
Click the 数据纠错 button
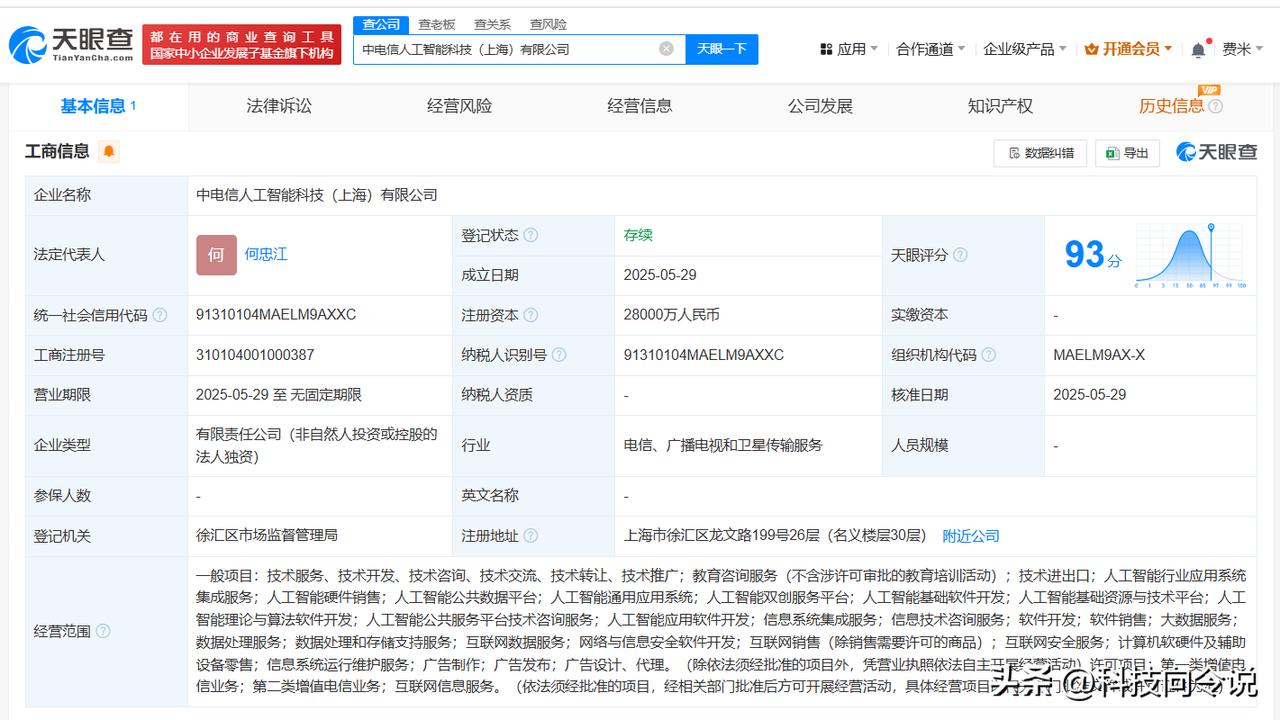pyautogui.click(x=1040, y=153)
